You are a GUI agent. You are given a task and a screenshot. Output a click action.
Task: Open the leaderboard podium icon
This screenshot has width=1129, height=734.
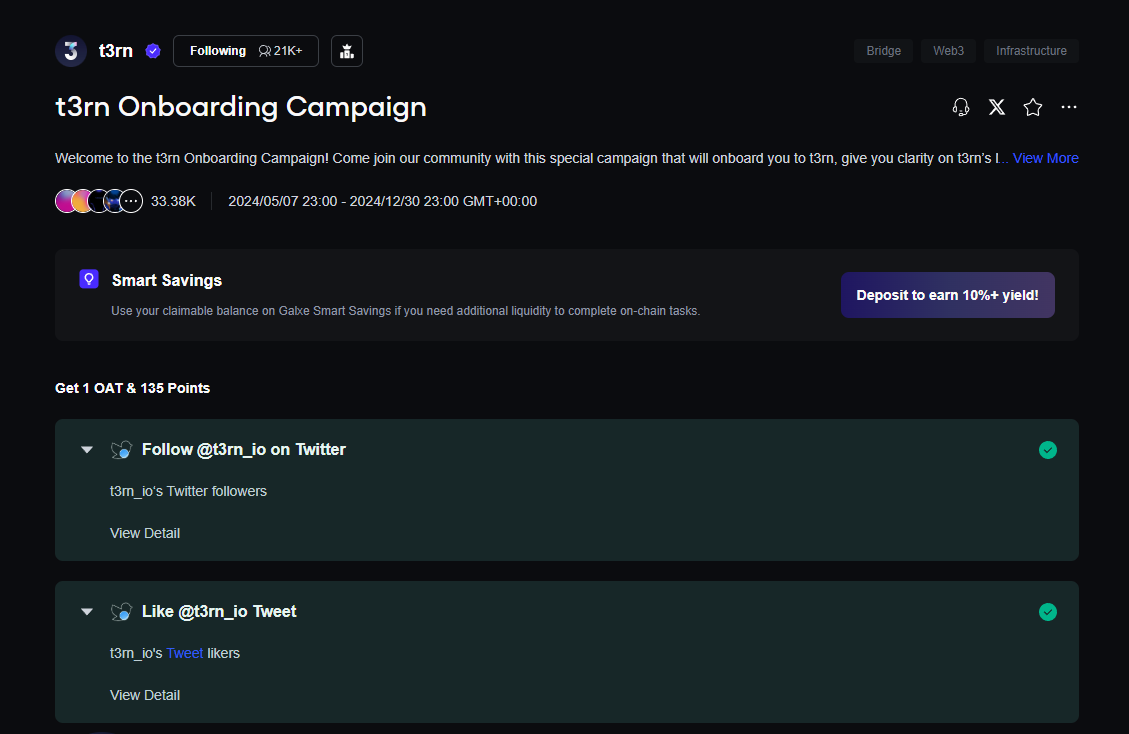pyautogui.click(x=347, y=51)
